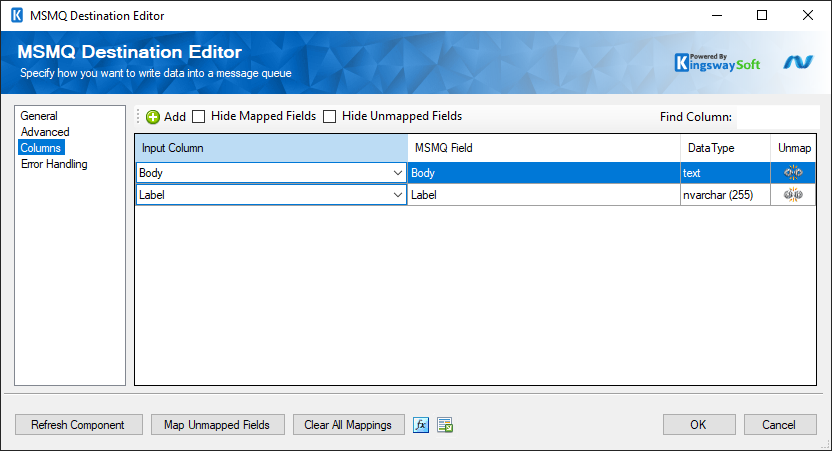Click Clear All Mappings button

[x=349, y=425]
